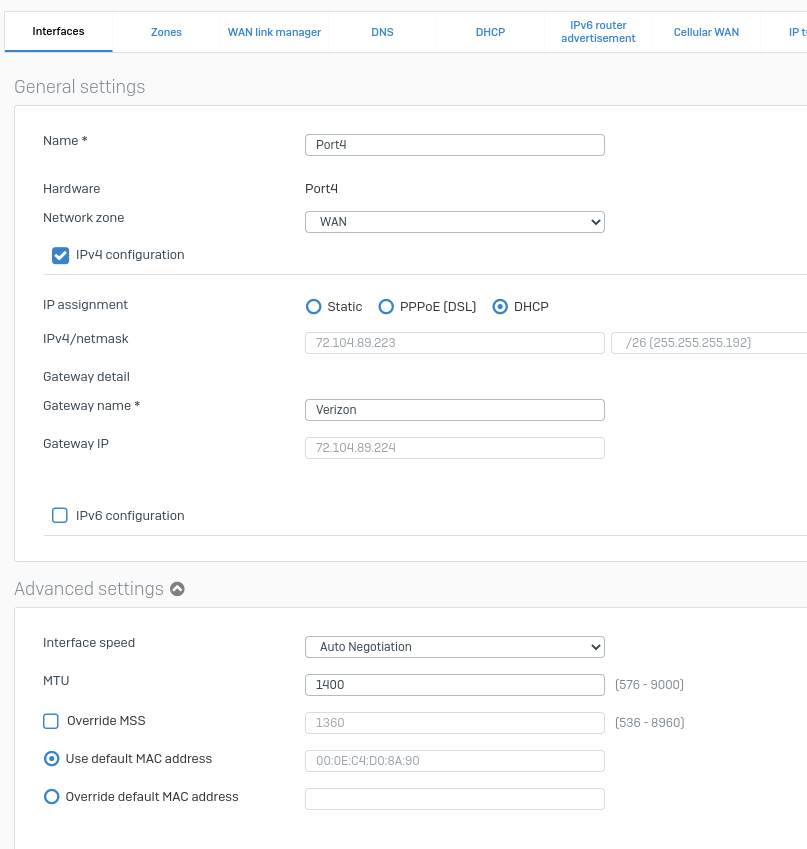Switch to the Interfaces tab

tap(58, 31)
